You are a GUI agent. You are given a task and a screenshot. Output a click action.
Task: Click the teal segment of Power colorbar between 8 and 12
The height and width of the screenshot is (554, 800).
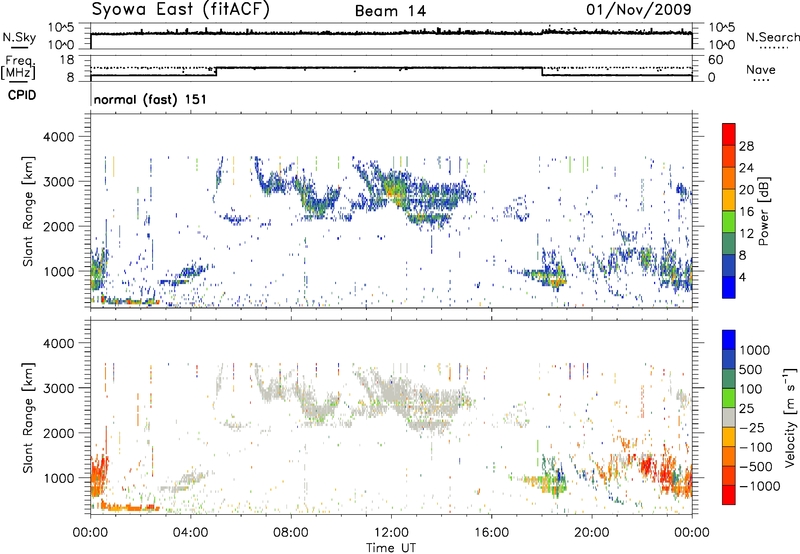pyautogui.click(x=729, y=243)
